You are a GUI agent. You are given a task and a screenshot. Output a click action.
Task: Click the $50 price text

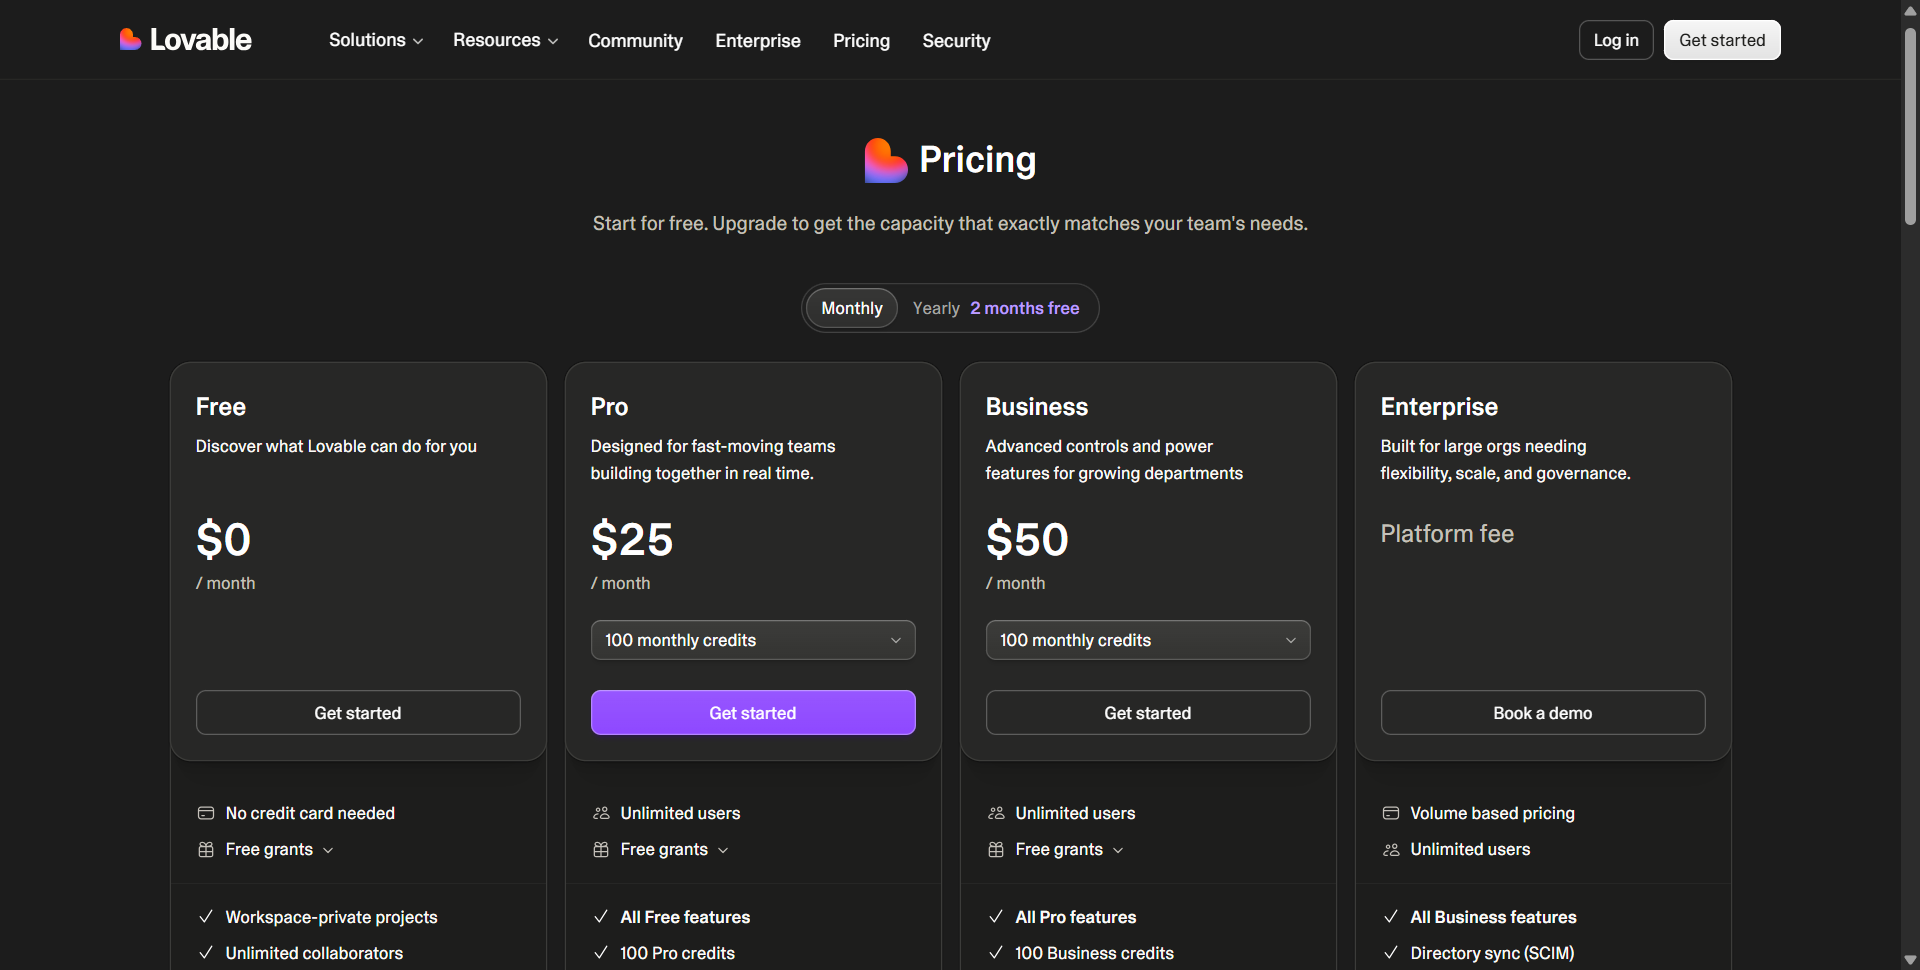tap(1027, 540)
